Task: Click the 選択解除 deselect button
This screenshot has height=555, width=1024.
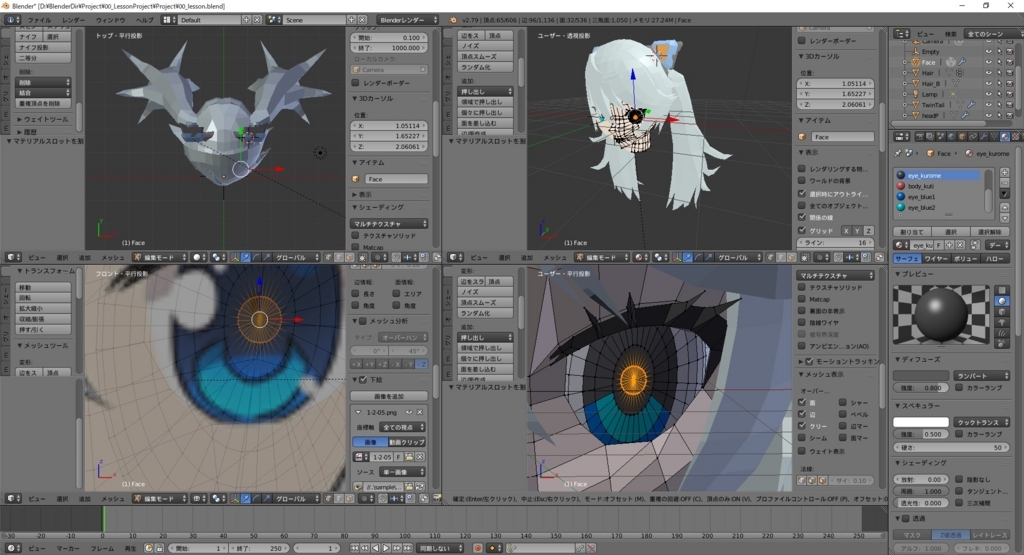Action: [990, 232]
